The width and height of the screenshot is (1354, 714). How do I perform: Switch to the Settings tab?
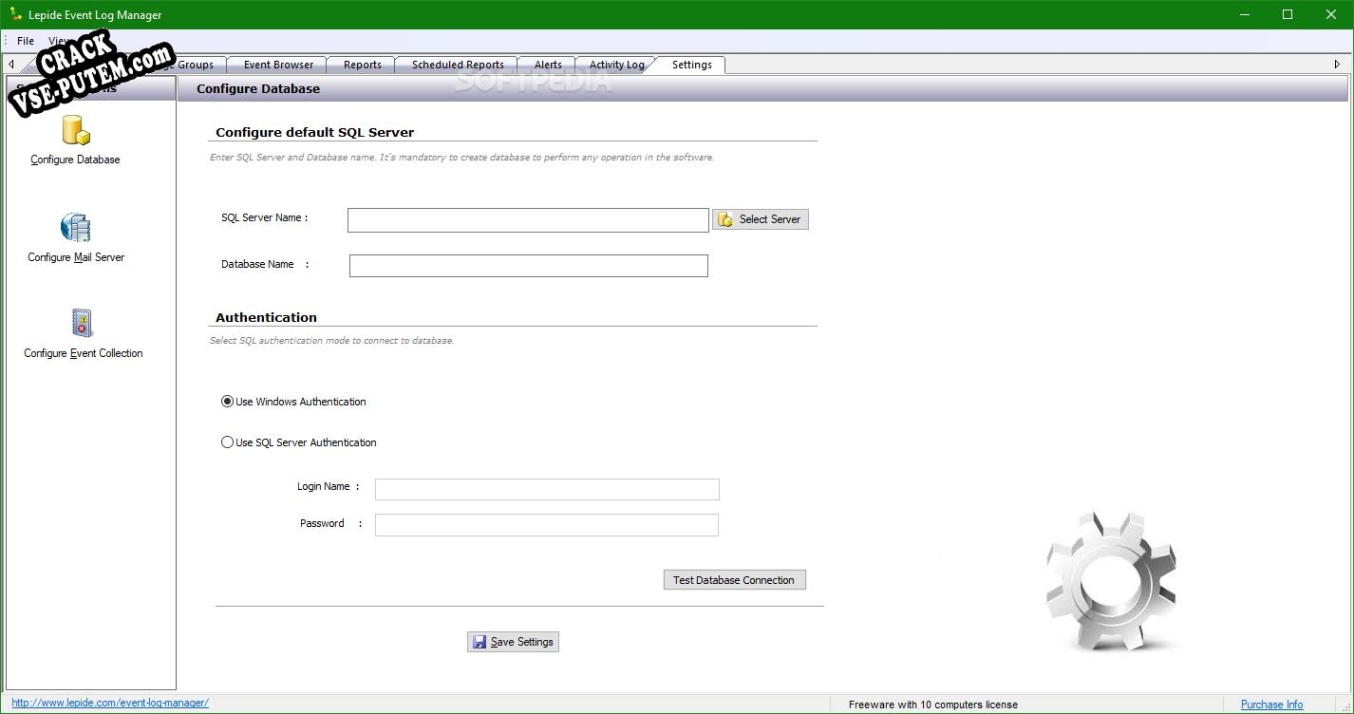coord(692,65)
